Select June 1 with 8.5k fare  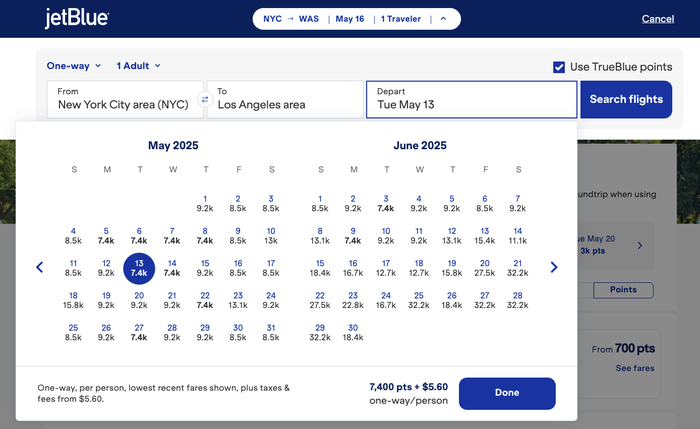[320, 203]
